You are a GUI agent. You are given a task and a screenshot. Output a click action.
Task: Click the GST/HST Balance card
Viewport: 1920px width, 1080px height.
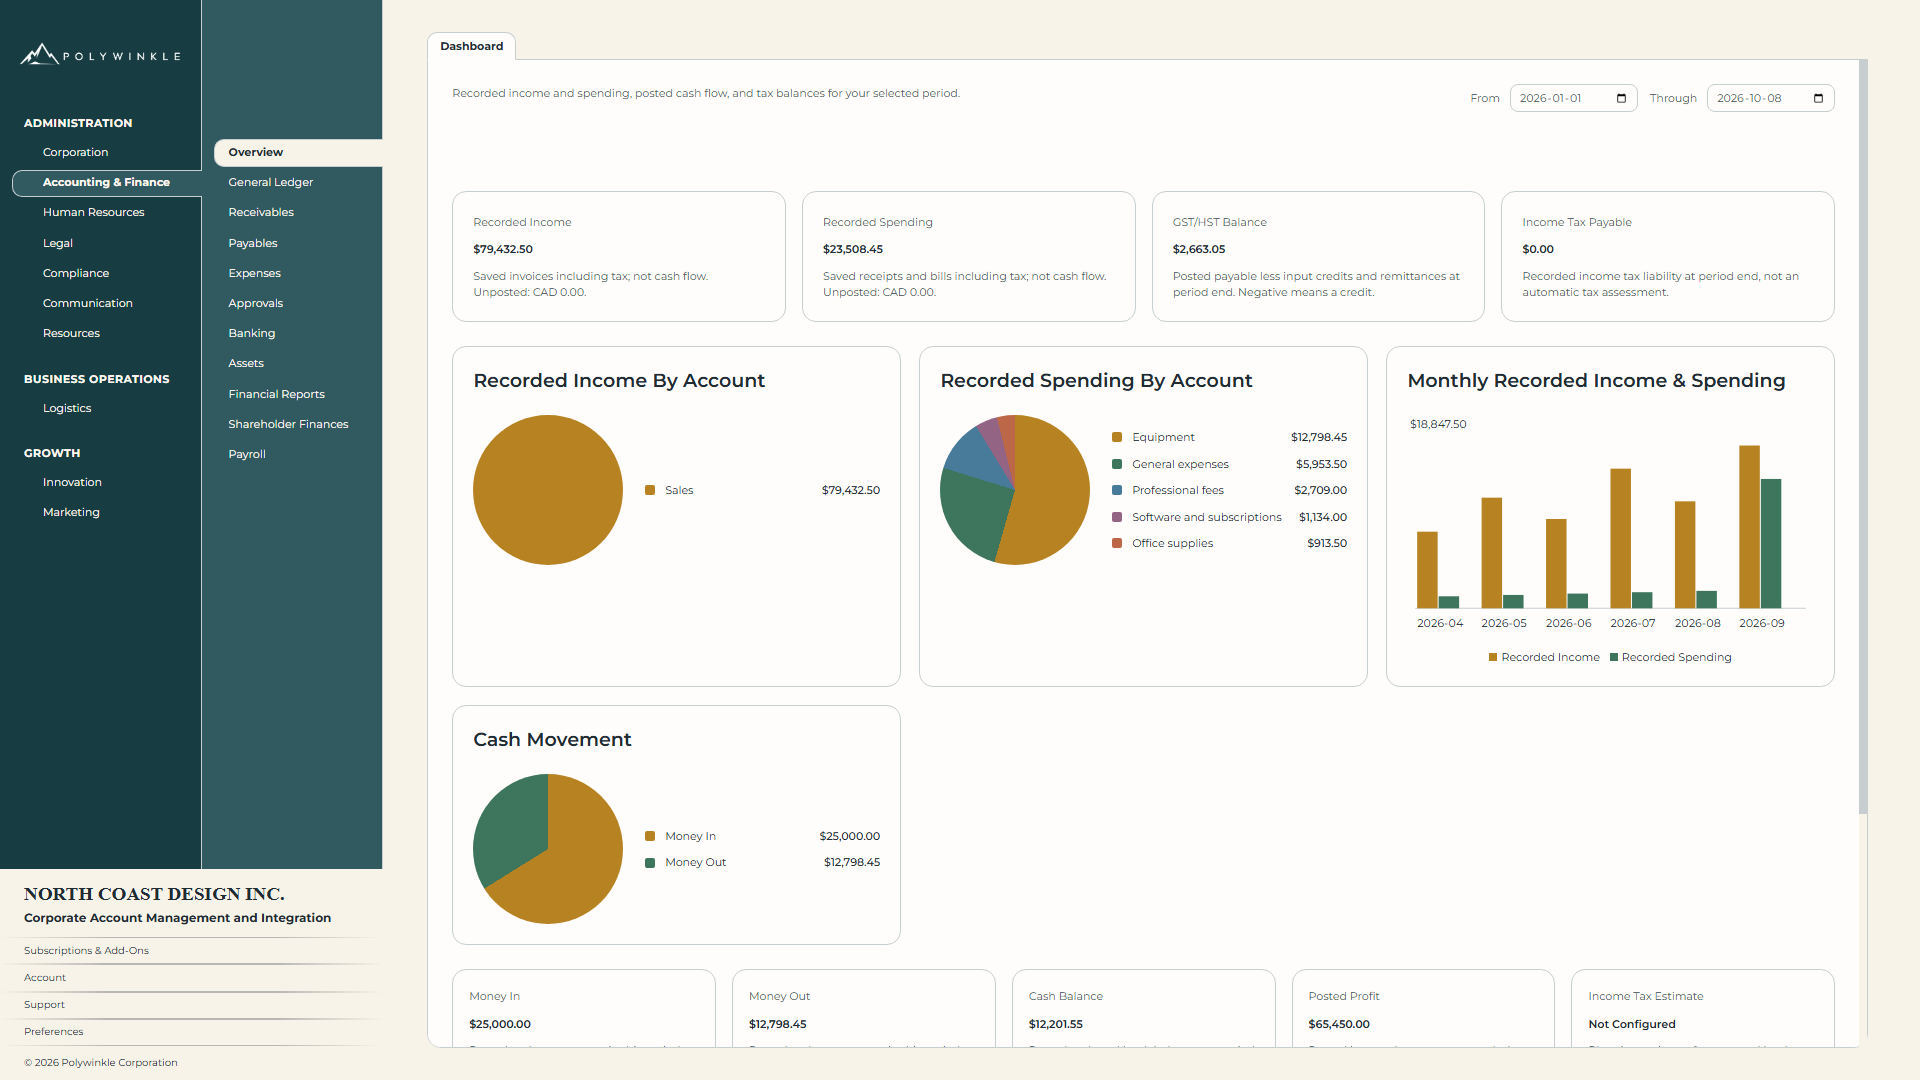click(1318, 256)
